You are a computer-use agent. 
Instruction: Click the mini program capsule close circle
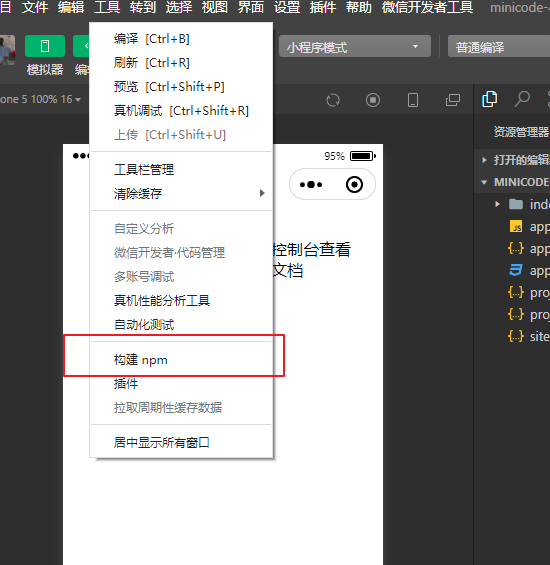coord(354,184)
